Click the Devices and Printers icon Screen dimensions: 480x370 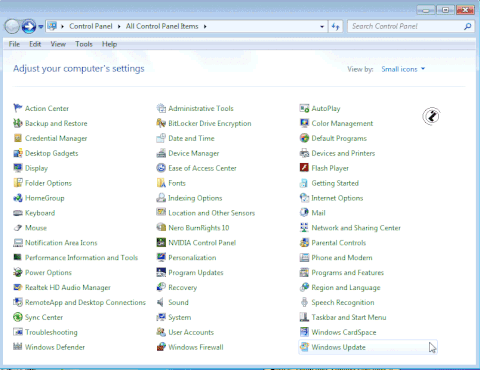pyautogui.click(x=304, y=153)
